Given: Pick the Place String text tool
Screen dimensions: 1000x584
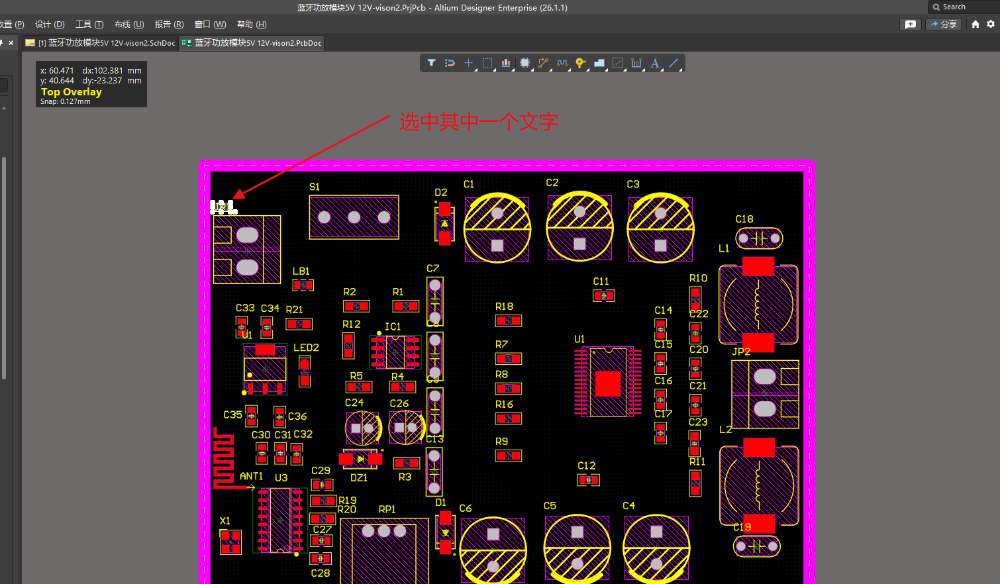Looking at the screenshot, I should (x=655, y=63).
